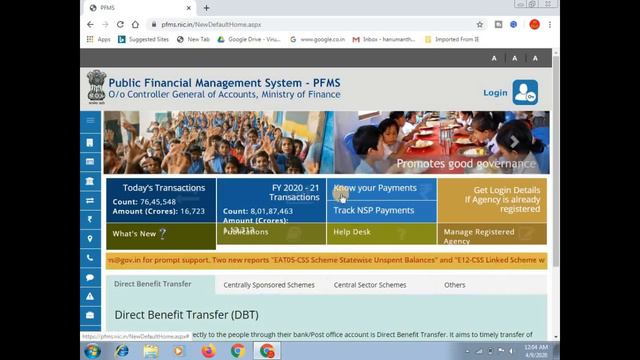Open the Google Drive bookmark
Screen dimensions: 640x360
tap(249, 39)
